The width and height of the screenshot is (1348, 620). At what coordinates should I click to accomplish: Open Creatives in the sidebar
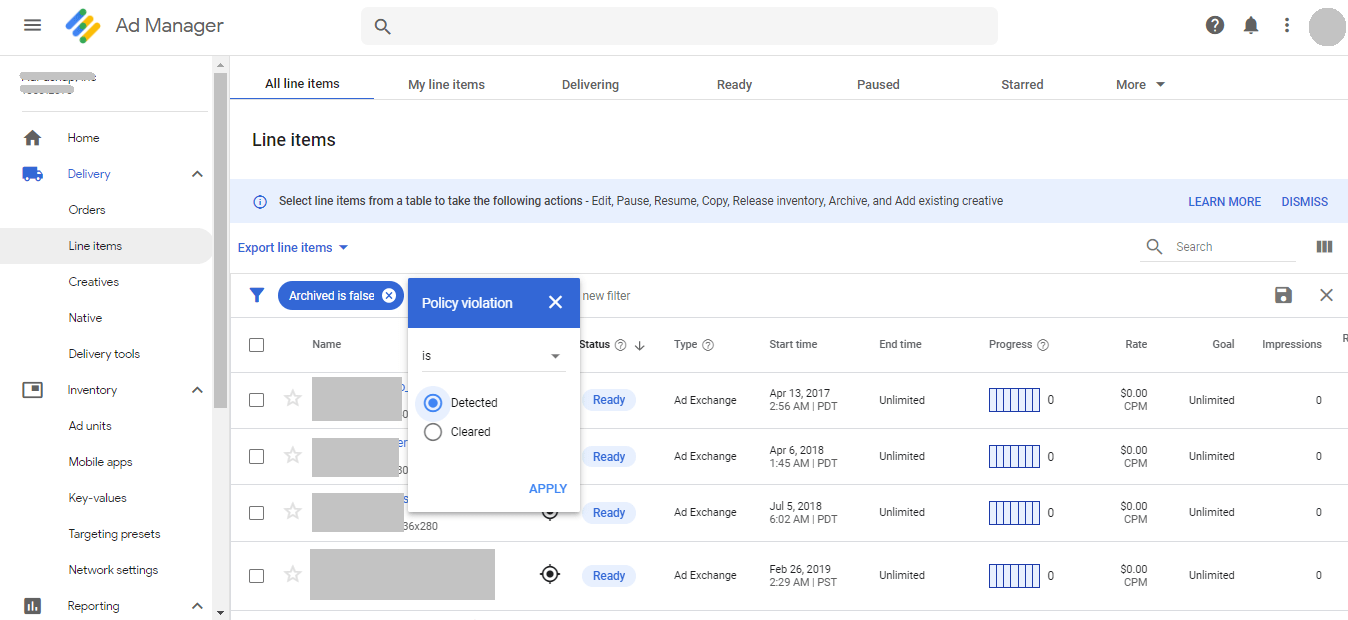(x=94, y=282)
